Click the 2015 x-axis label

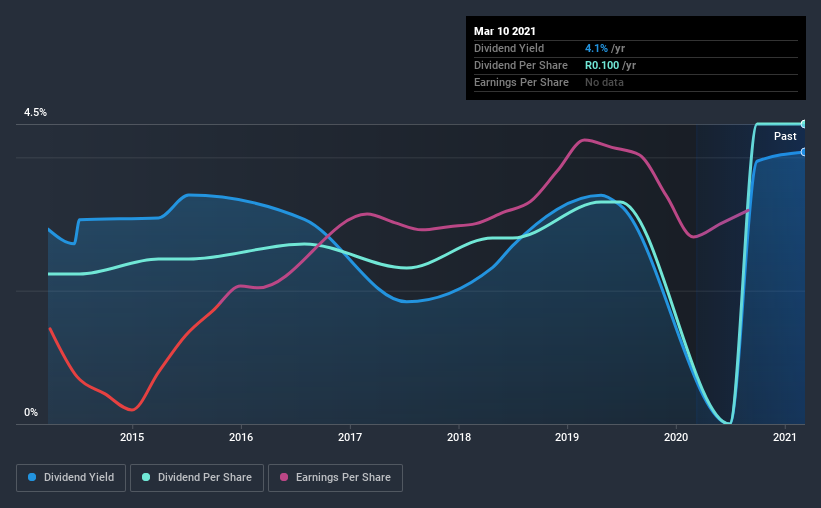132,437
